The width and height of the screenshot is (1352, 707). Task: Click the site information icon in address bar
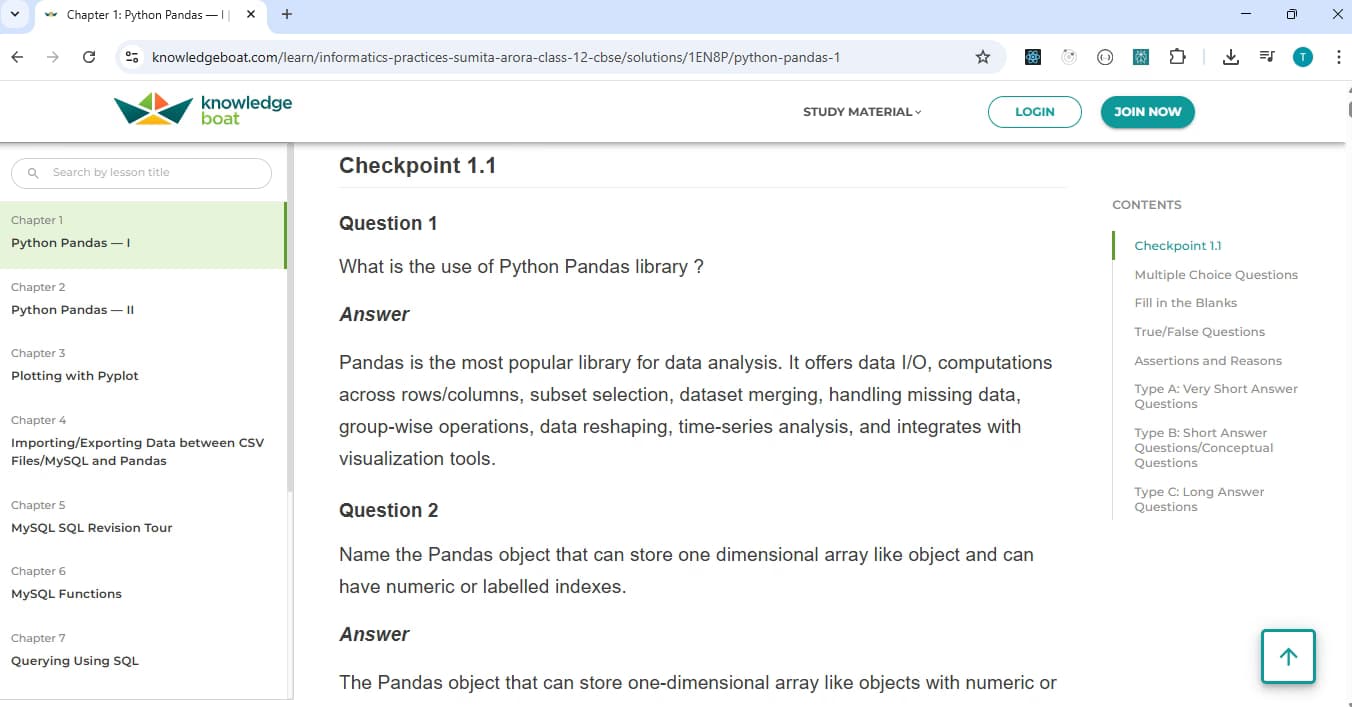tap(132, 57)
